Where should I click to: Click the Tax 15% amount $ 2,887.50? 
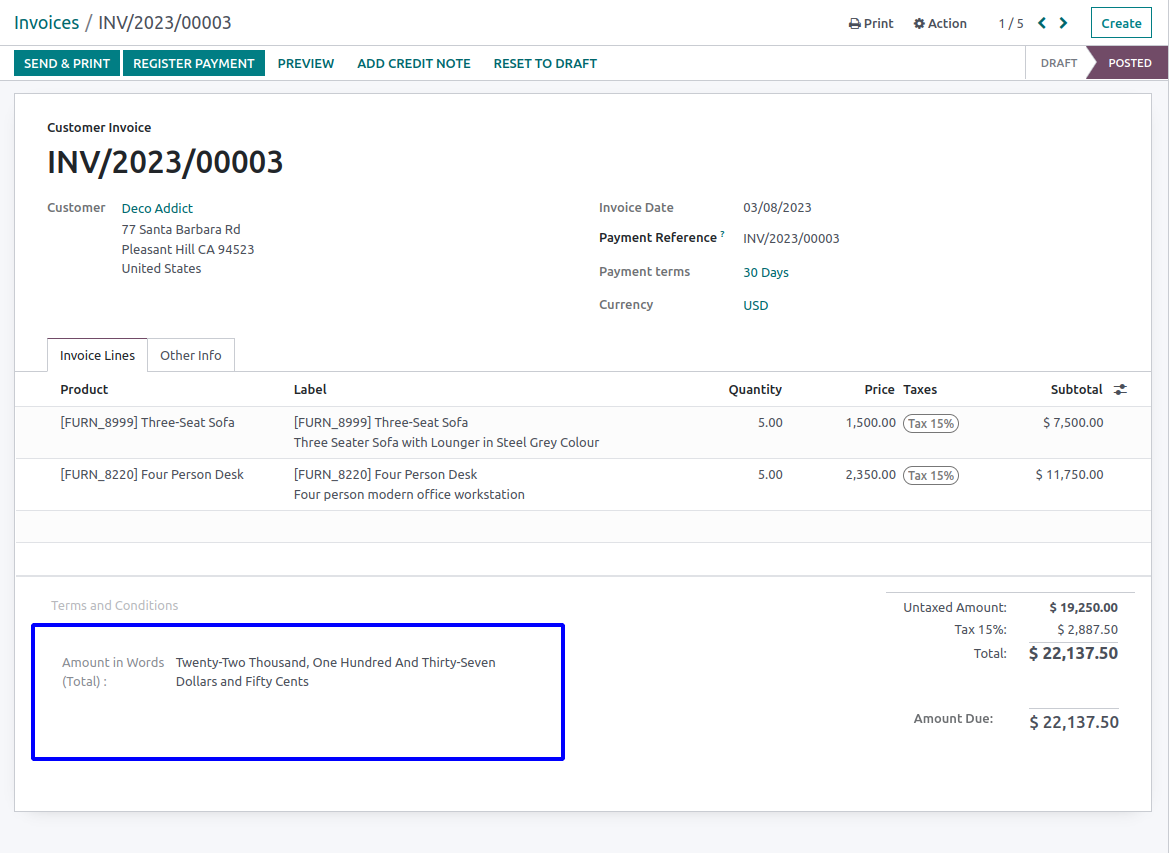[x=1087, y=629]
